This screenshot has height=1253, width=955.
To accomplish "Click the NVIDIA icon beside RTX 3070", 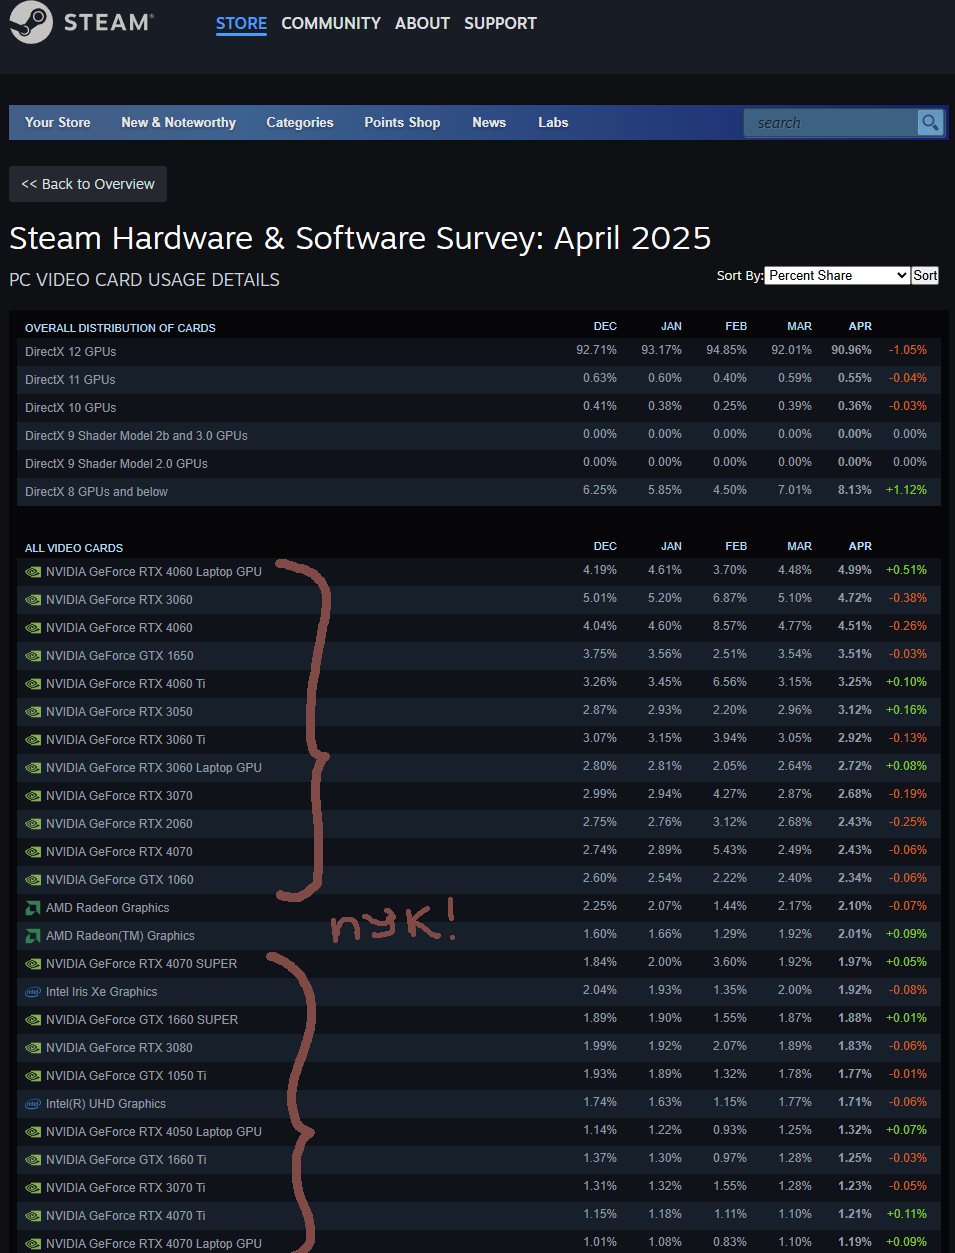I will 33,796.
